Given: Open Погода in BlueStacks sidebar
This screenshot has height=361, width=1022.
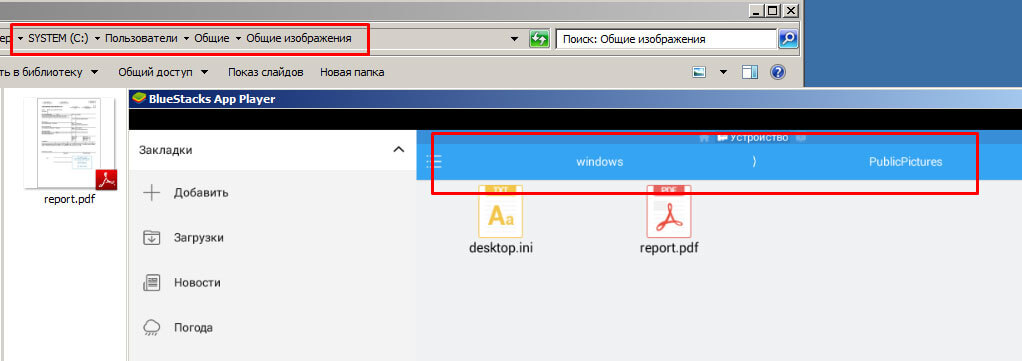Looking at the screenshot, I should tap(194, 327).
